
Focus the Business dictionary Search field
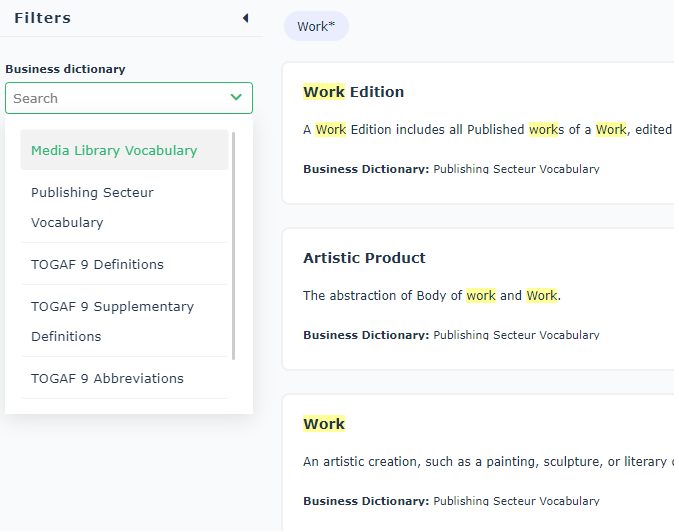coord(115,98)
